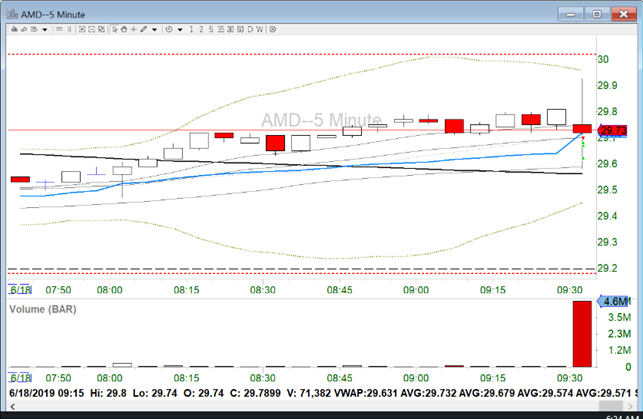This screenshot has height=419, width=643.
Task: Open dropdown arrow next to pencil tool
Action: pos(155,29)
